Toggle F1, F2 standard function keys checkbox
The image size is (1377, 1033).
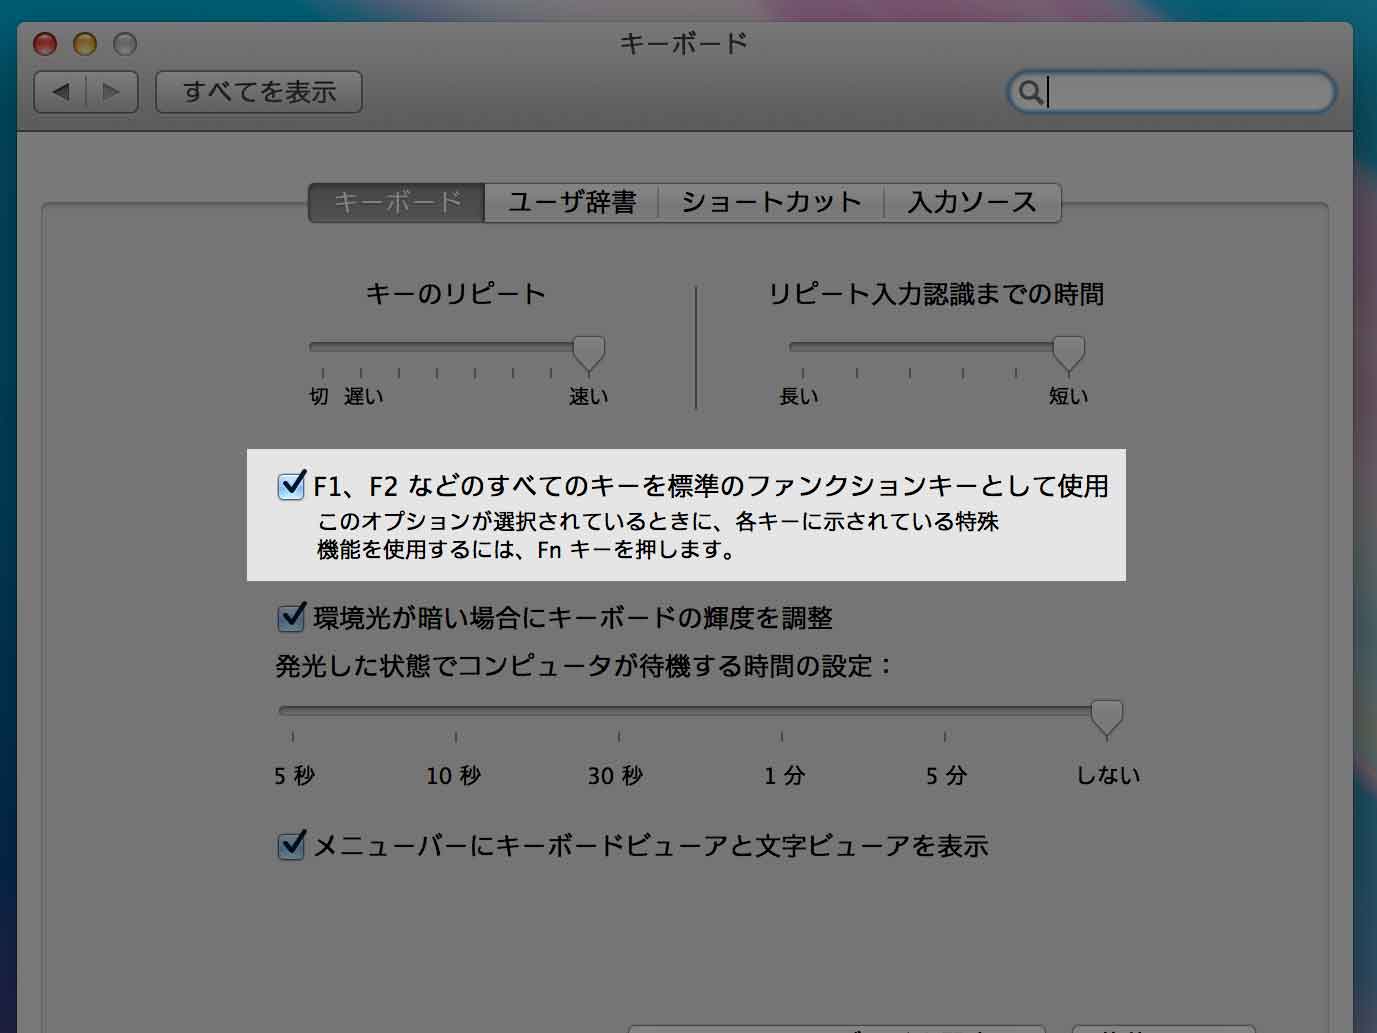(x=291, y=486)
